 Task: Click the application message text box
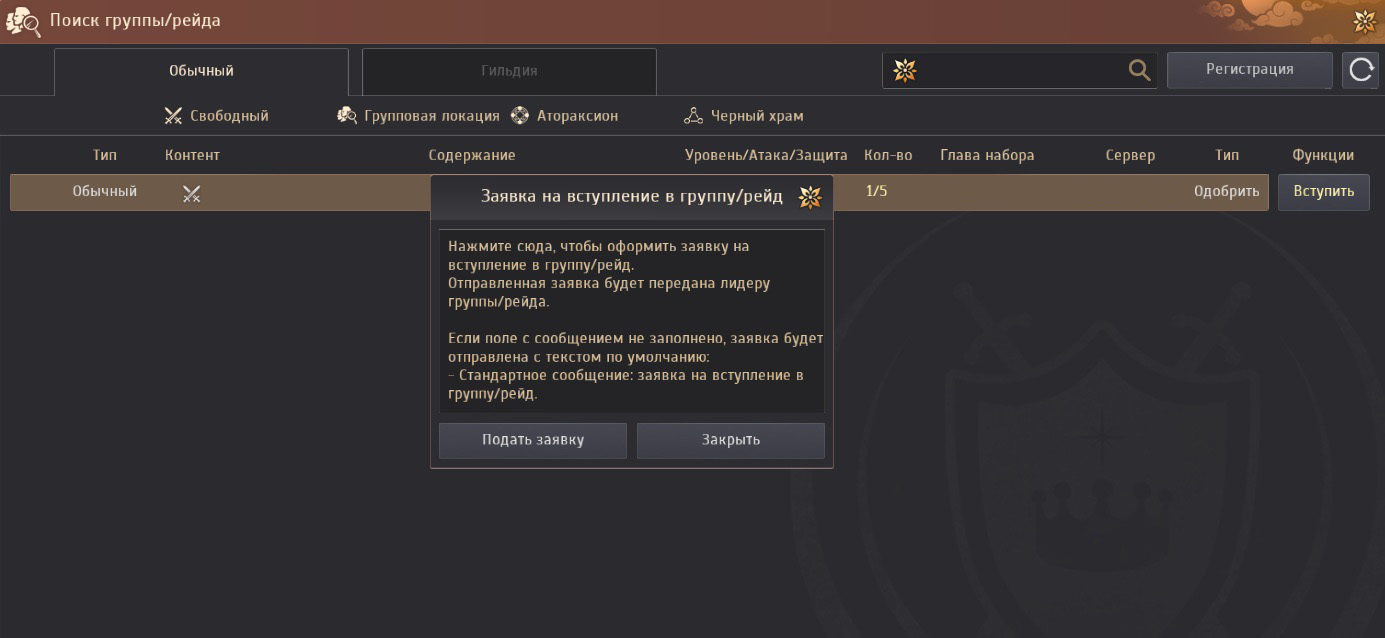(x=631, y=320)
